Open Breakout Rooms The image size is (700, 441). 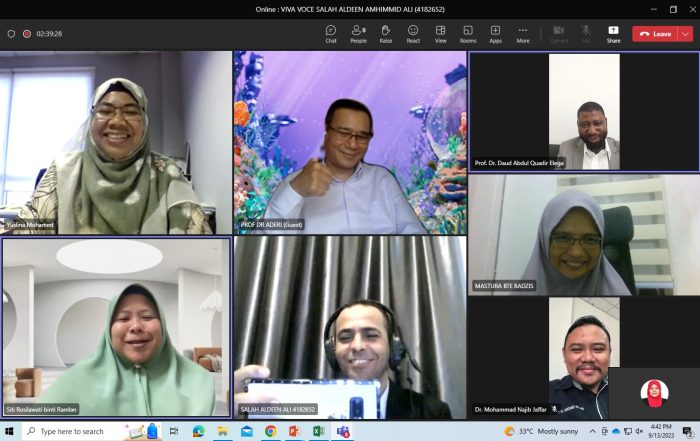point(468,33)
